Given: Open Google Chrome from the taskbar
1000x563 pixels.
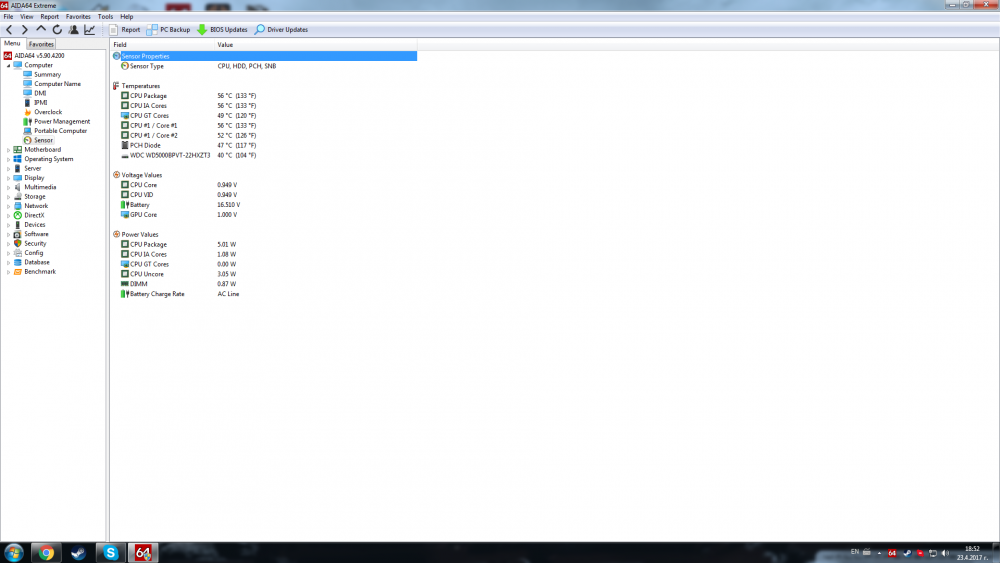Looking at the screenshot, I should pos(46,553).
